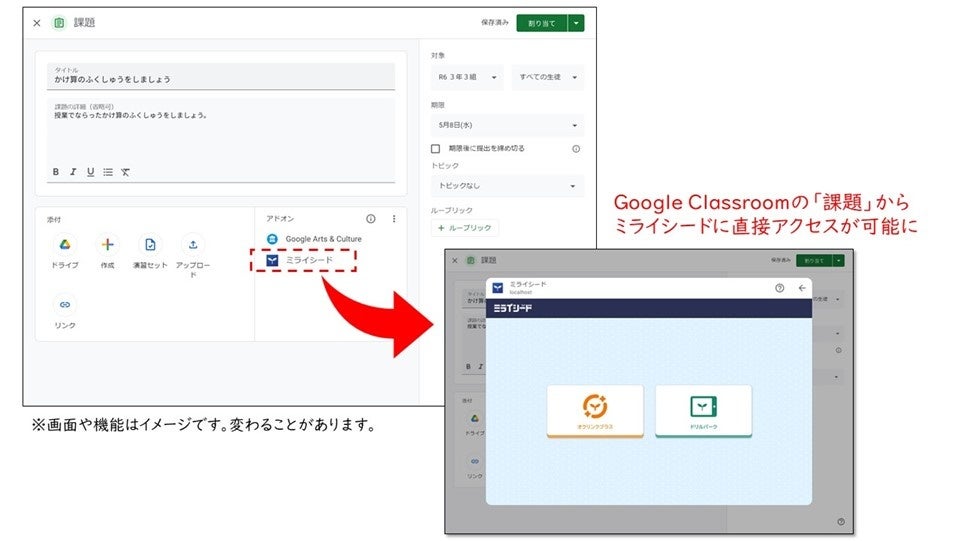This screenshot has width=961, height=541.
Task: Click the info icon next to 期限後に提出を締め切る
Action: [576, 149]
